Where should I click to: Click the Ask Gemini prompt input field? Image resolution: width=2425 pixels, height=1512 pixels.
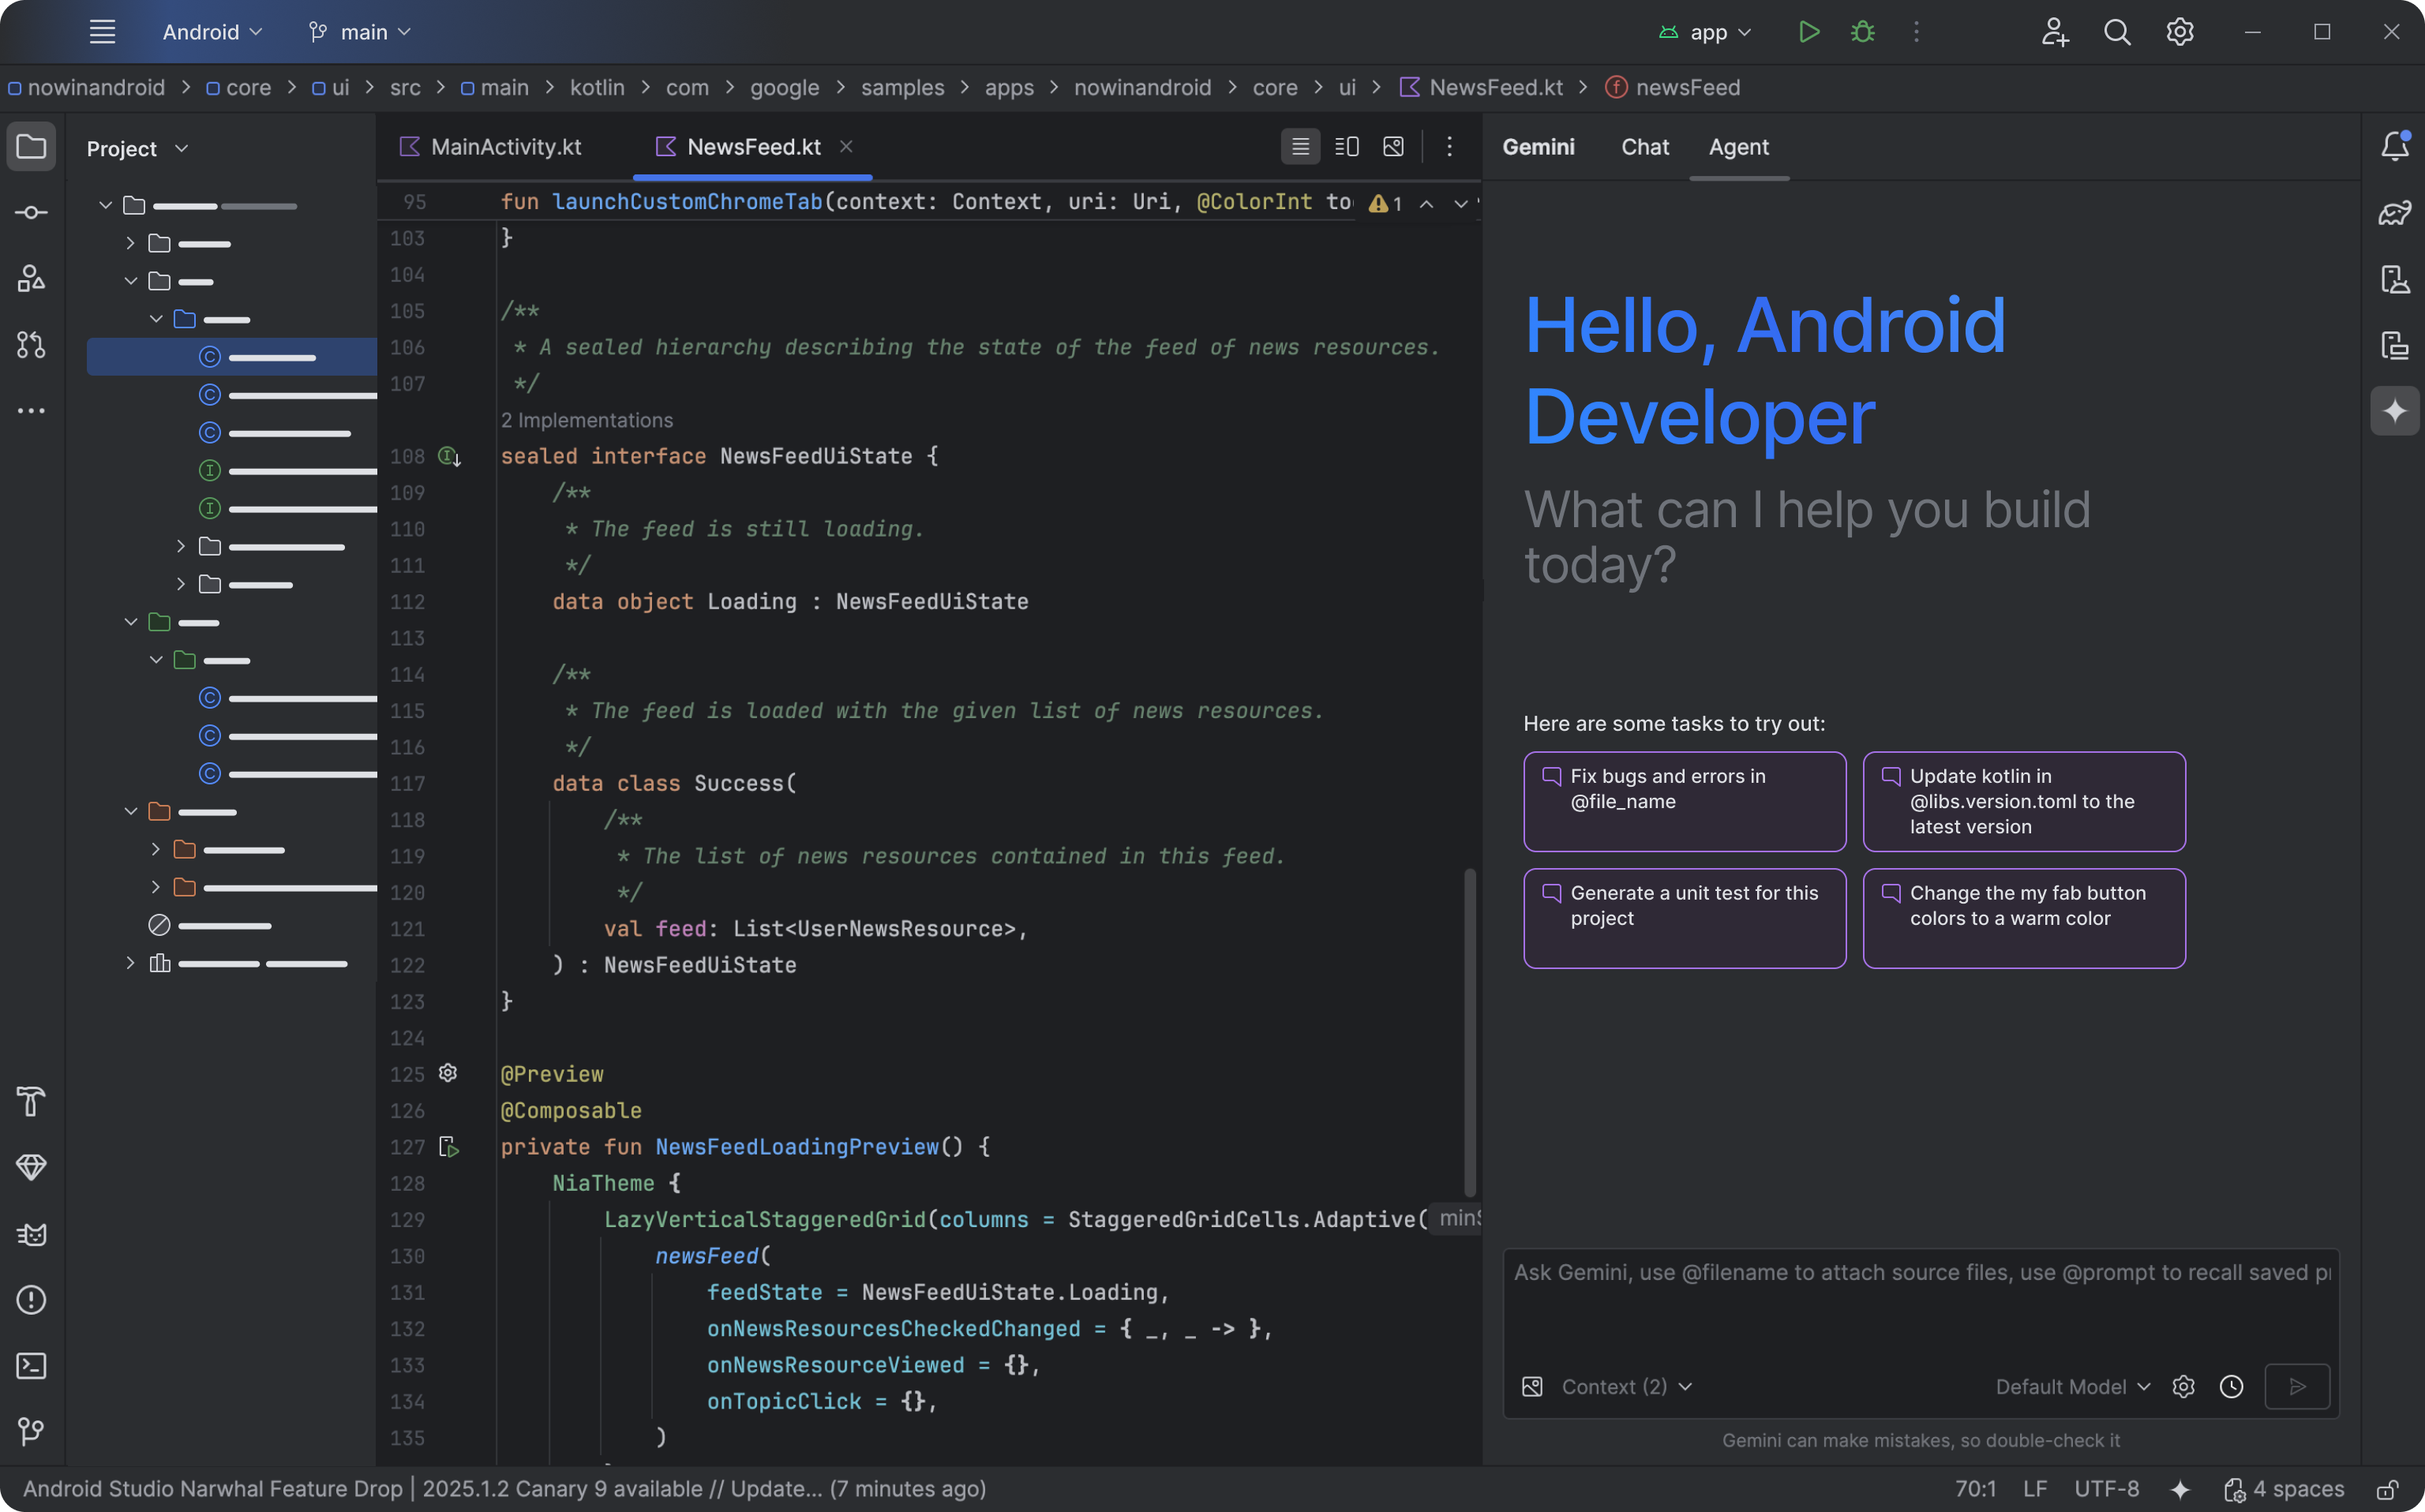[1920, 1300]
